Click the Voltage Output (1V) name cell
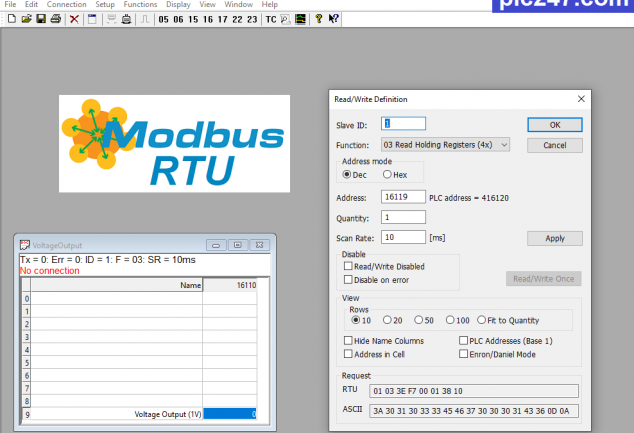This screenshot has height=433, width=634. coord(117,414)
